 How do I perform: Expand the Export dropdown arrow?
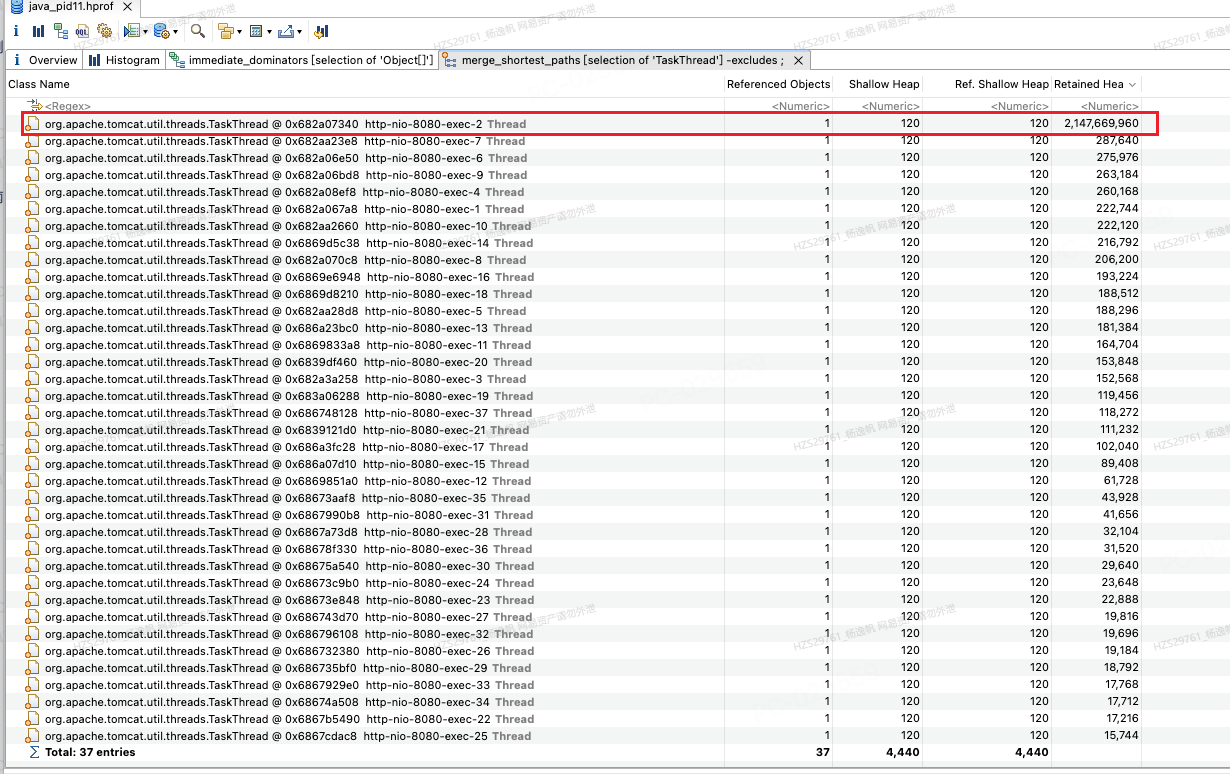click(x=299, y=32)
